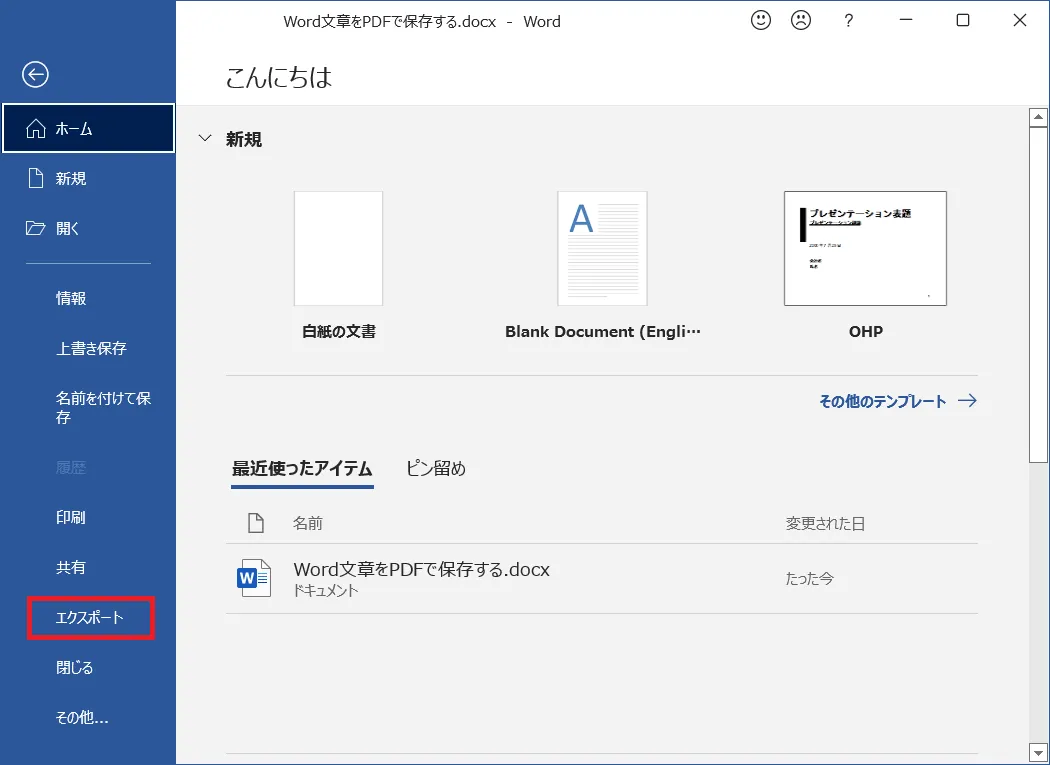1050x765 pixels.
Task: Open help with the question mark icon
Action: pyautogui.click(x=848, y=21)
